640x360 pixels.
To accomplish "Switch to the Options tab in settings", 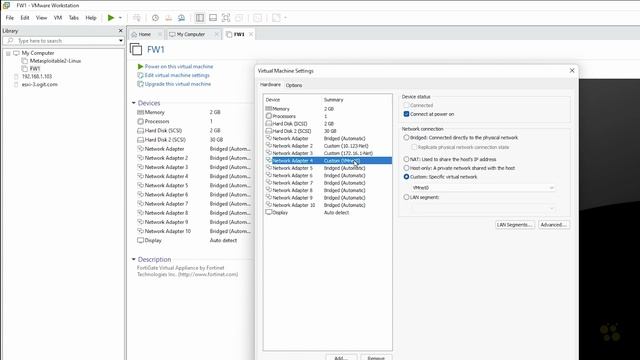I will point(294,85).
